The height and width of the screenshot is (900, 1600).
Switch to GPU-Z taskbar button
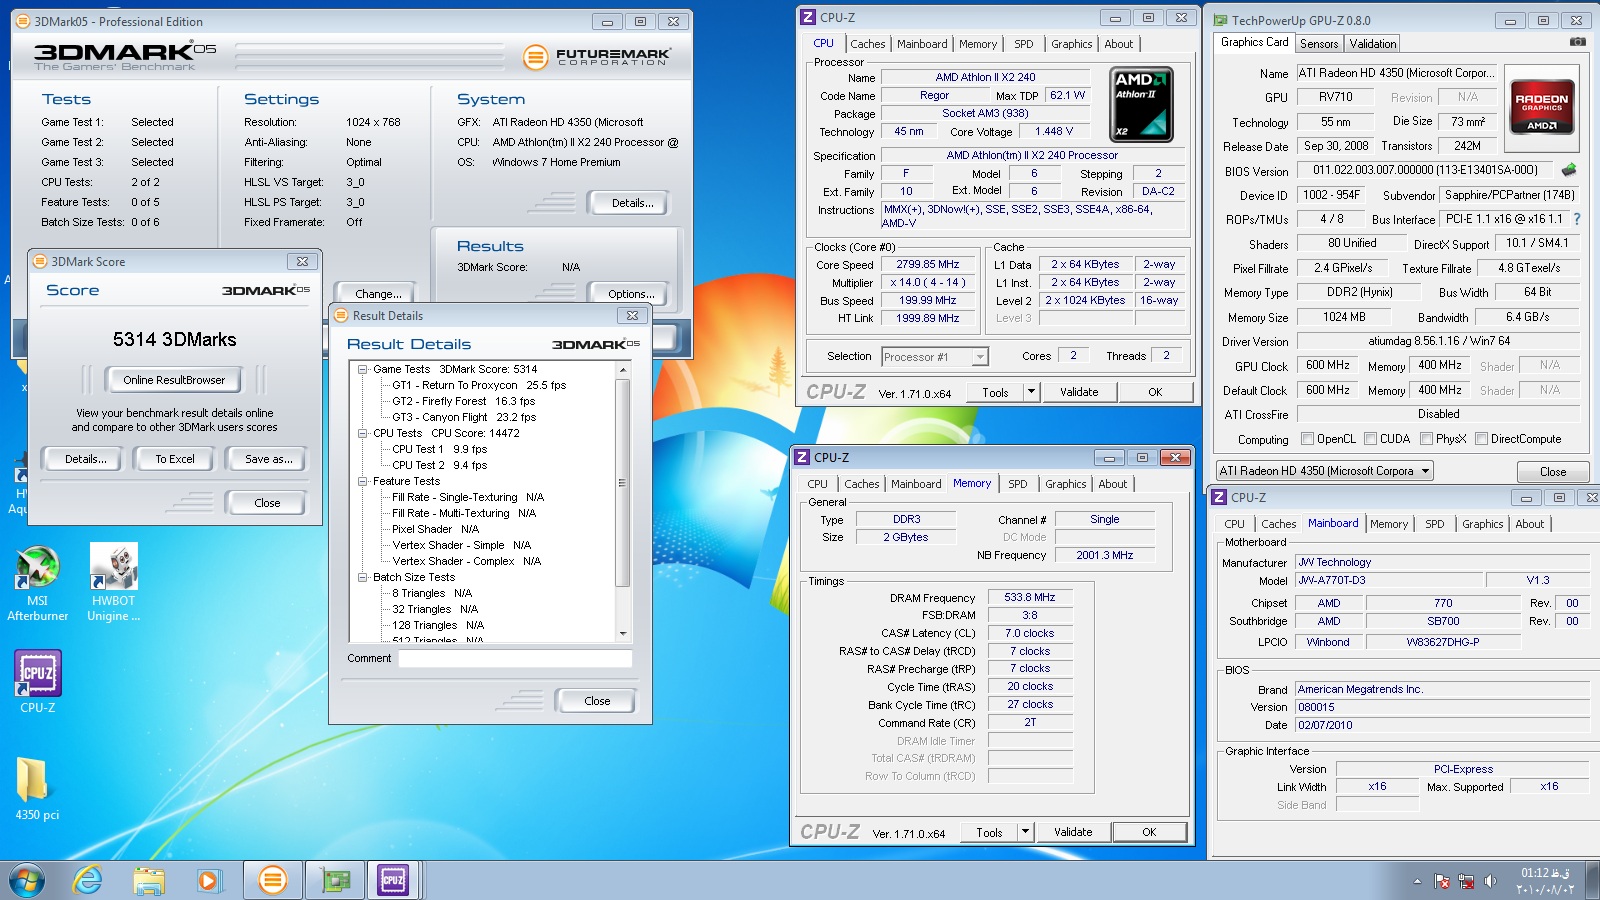point(335,880)
